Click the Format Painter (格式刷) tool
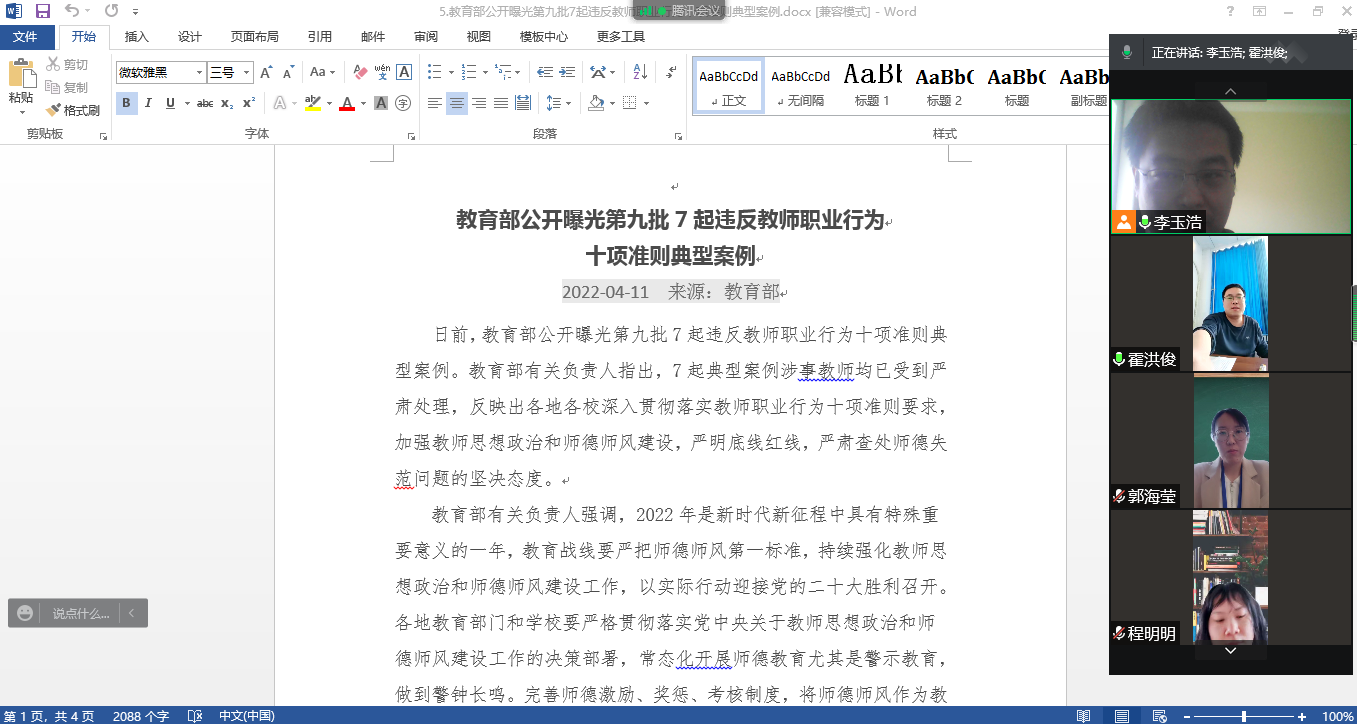 tap(73, 110)
